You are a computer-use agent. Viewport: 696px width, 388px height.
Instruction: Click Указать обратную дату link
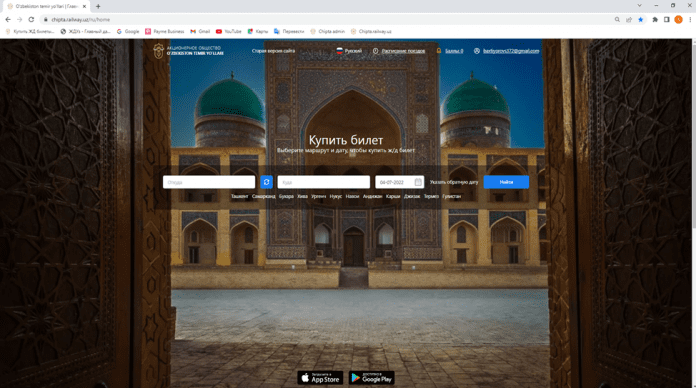pyautogui.click(x=454, y=182)
